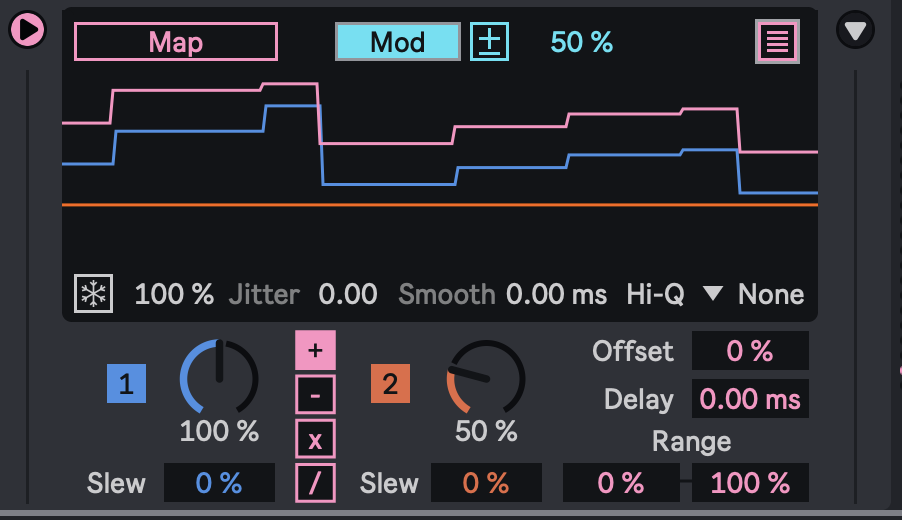Screen dimensions: 902x520
Task: Expand the round down-triangle menu
Action: [854, 31]
